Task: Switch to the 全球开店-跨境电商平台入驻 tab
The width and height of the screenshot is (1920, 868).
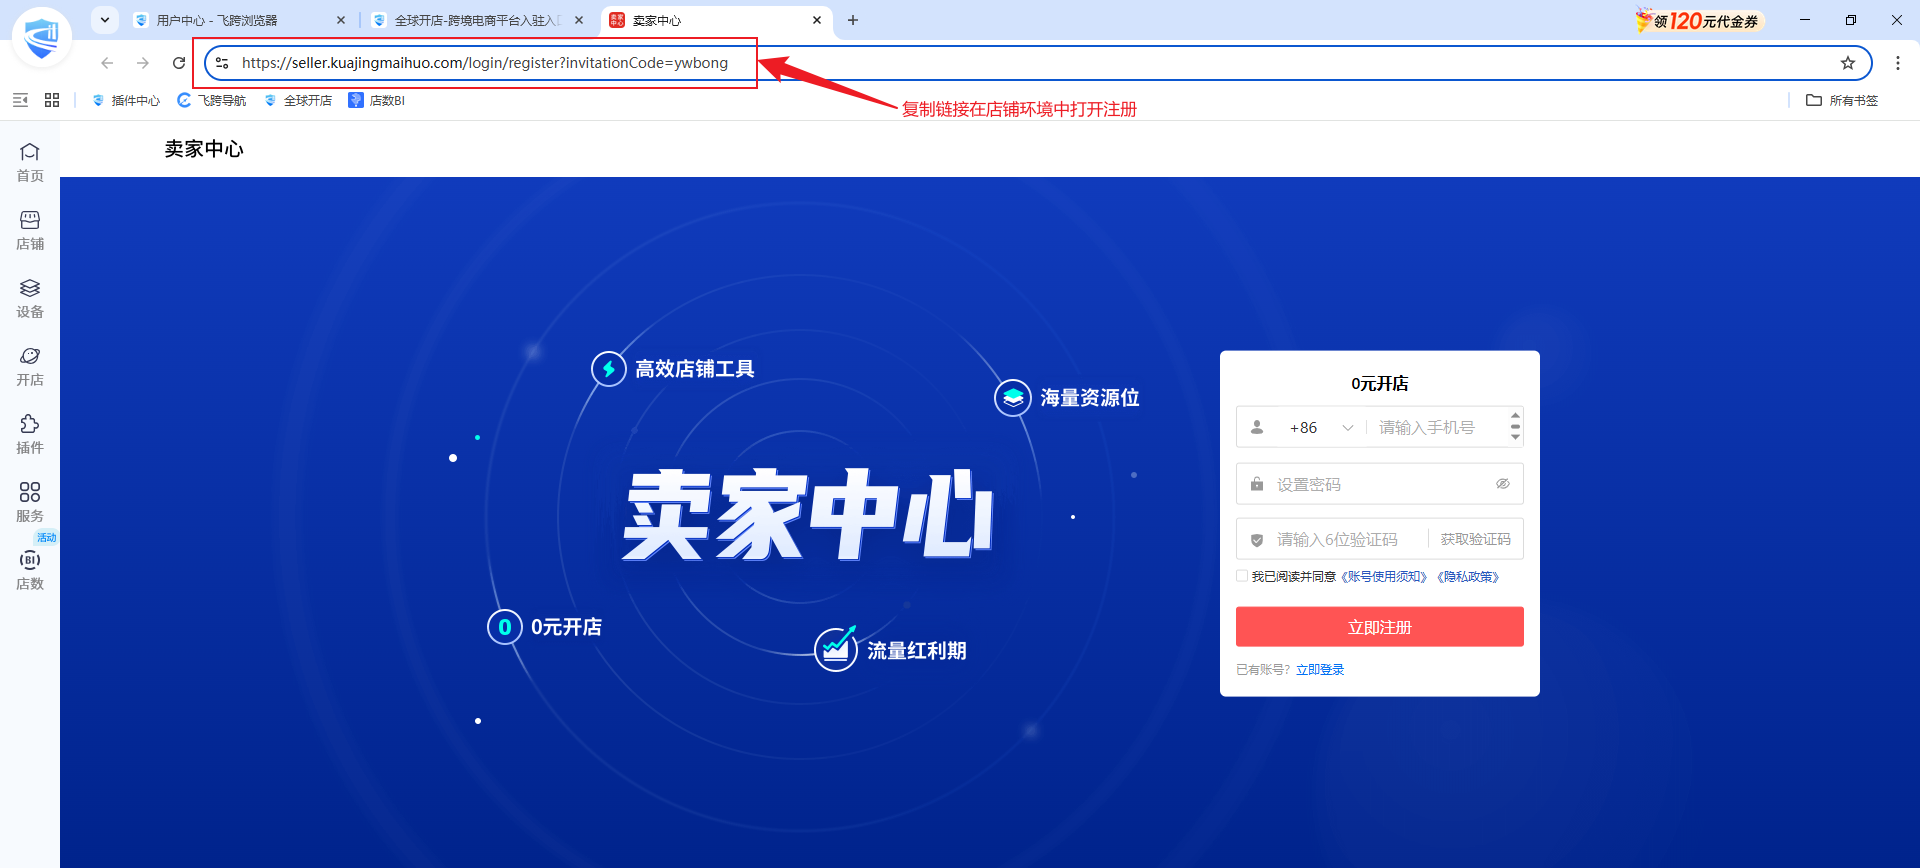Action: point(477,20)
